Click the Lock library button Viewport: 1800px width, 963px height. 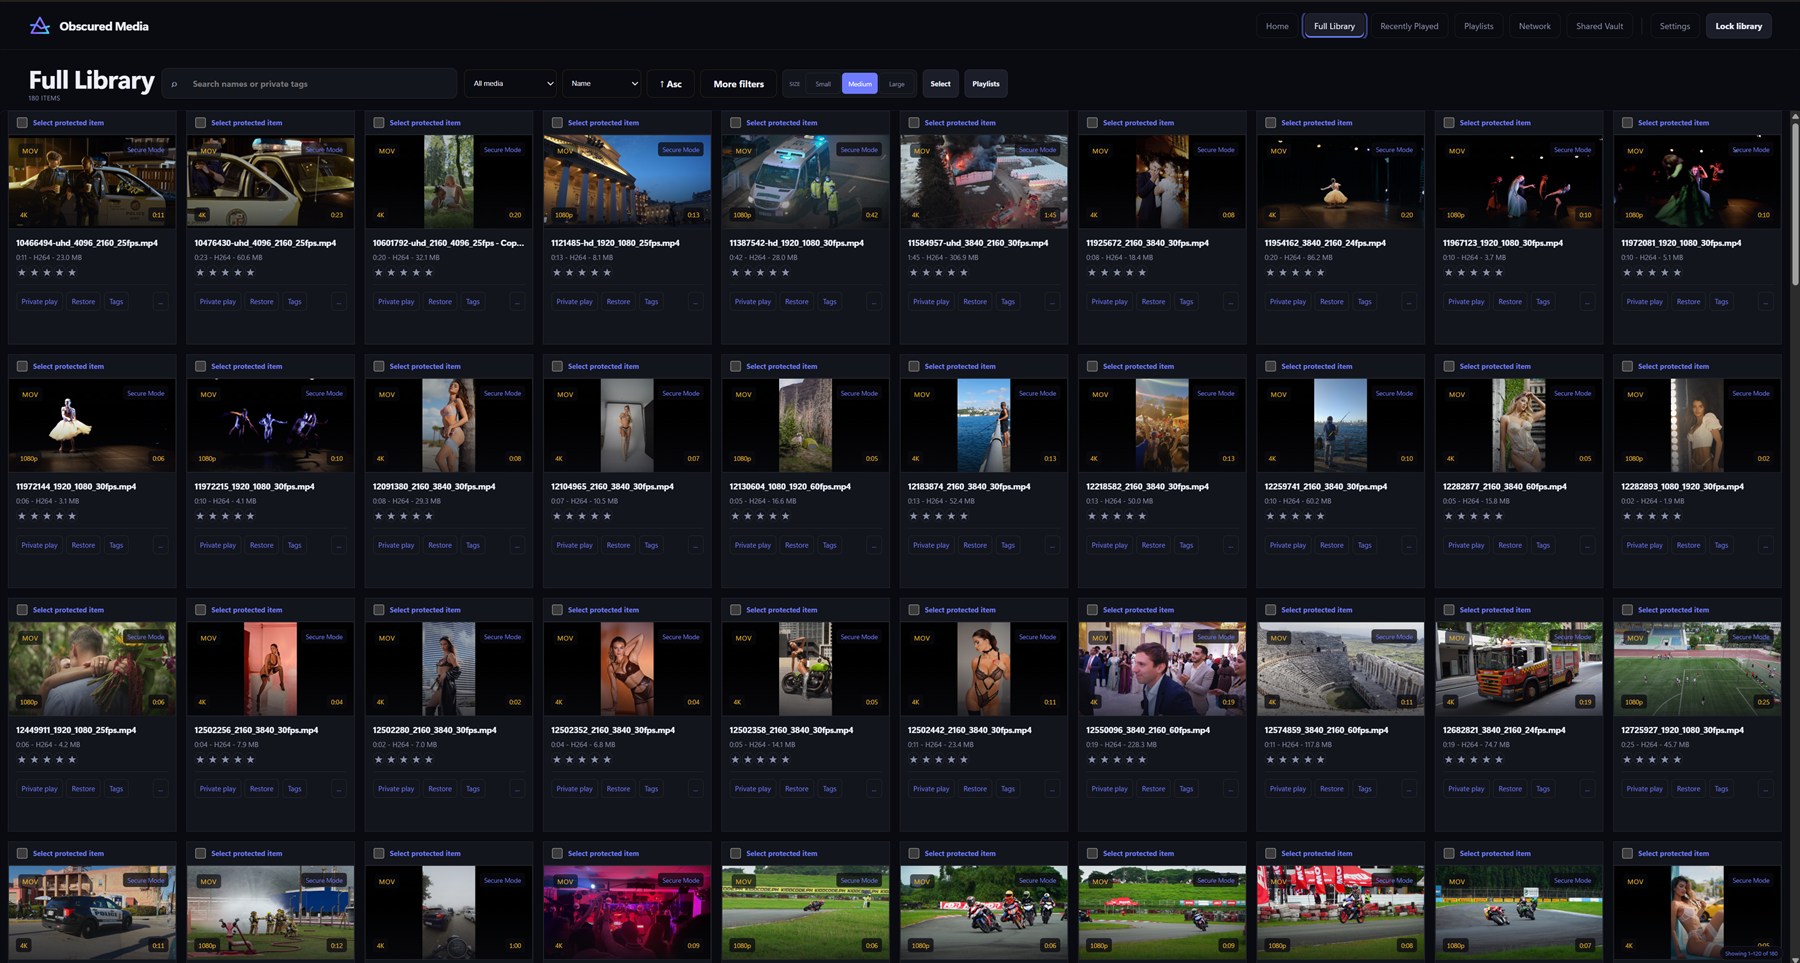[1738, 26]
